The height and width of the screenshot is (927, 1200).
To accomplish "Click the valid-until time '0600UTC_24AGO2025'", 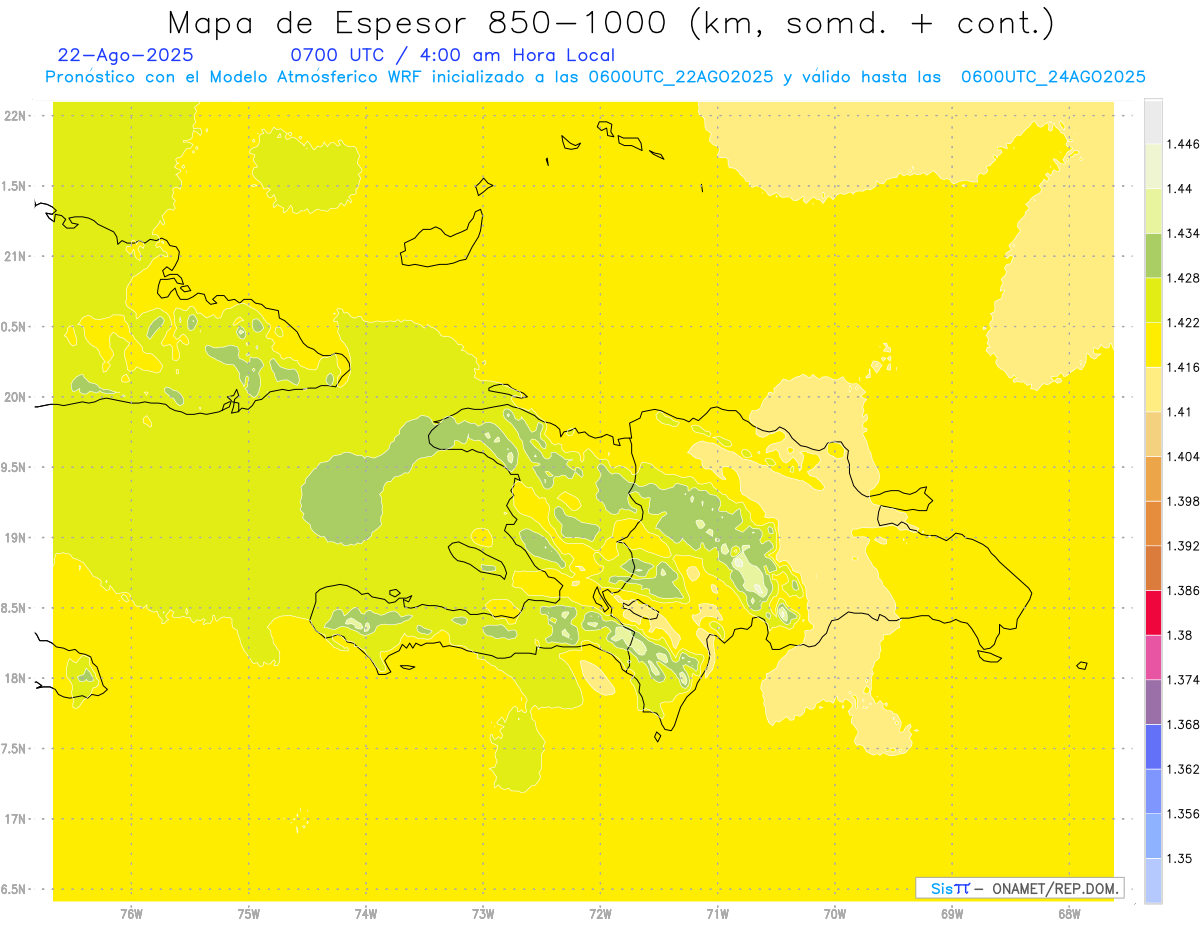I will pos(1052,77).
